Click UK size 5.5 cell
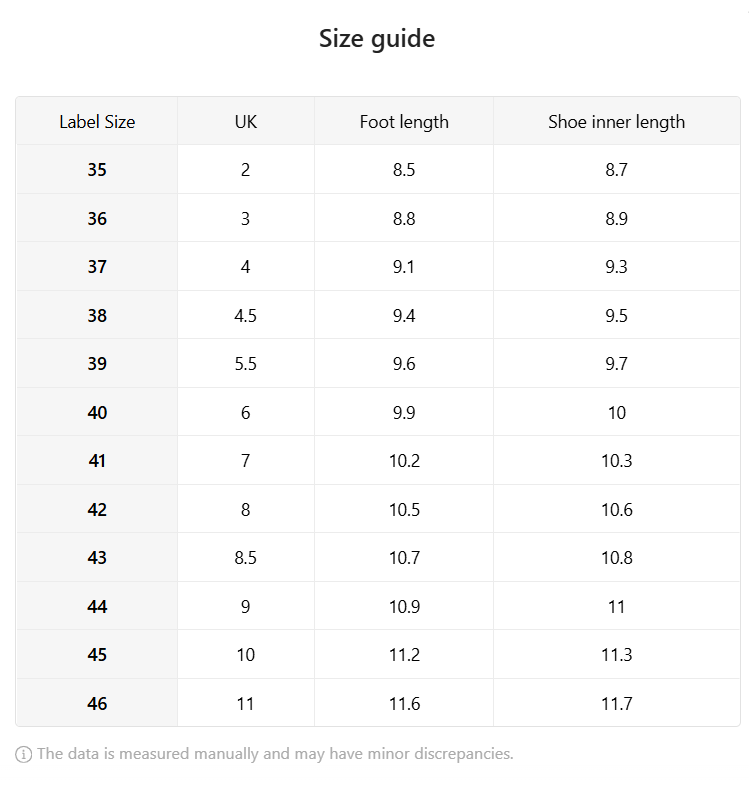This screenshot has width=749, height=787. pos(245,363)
